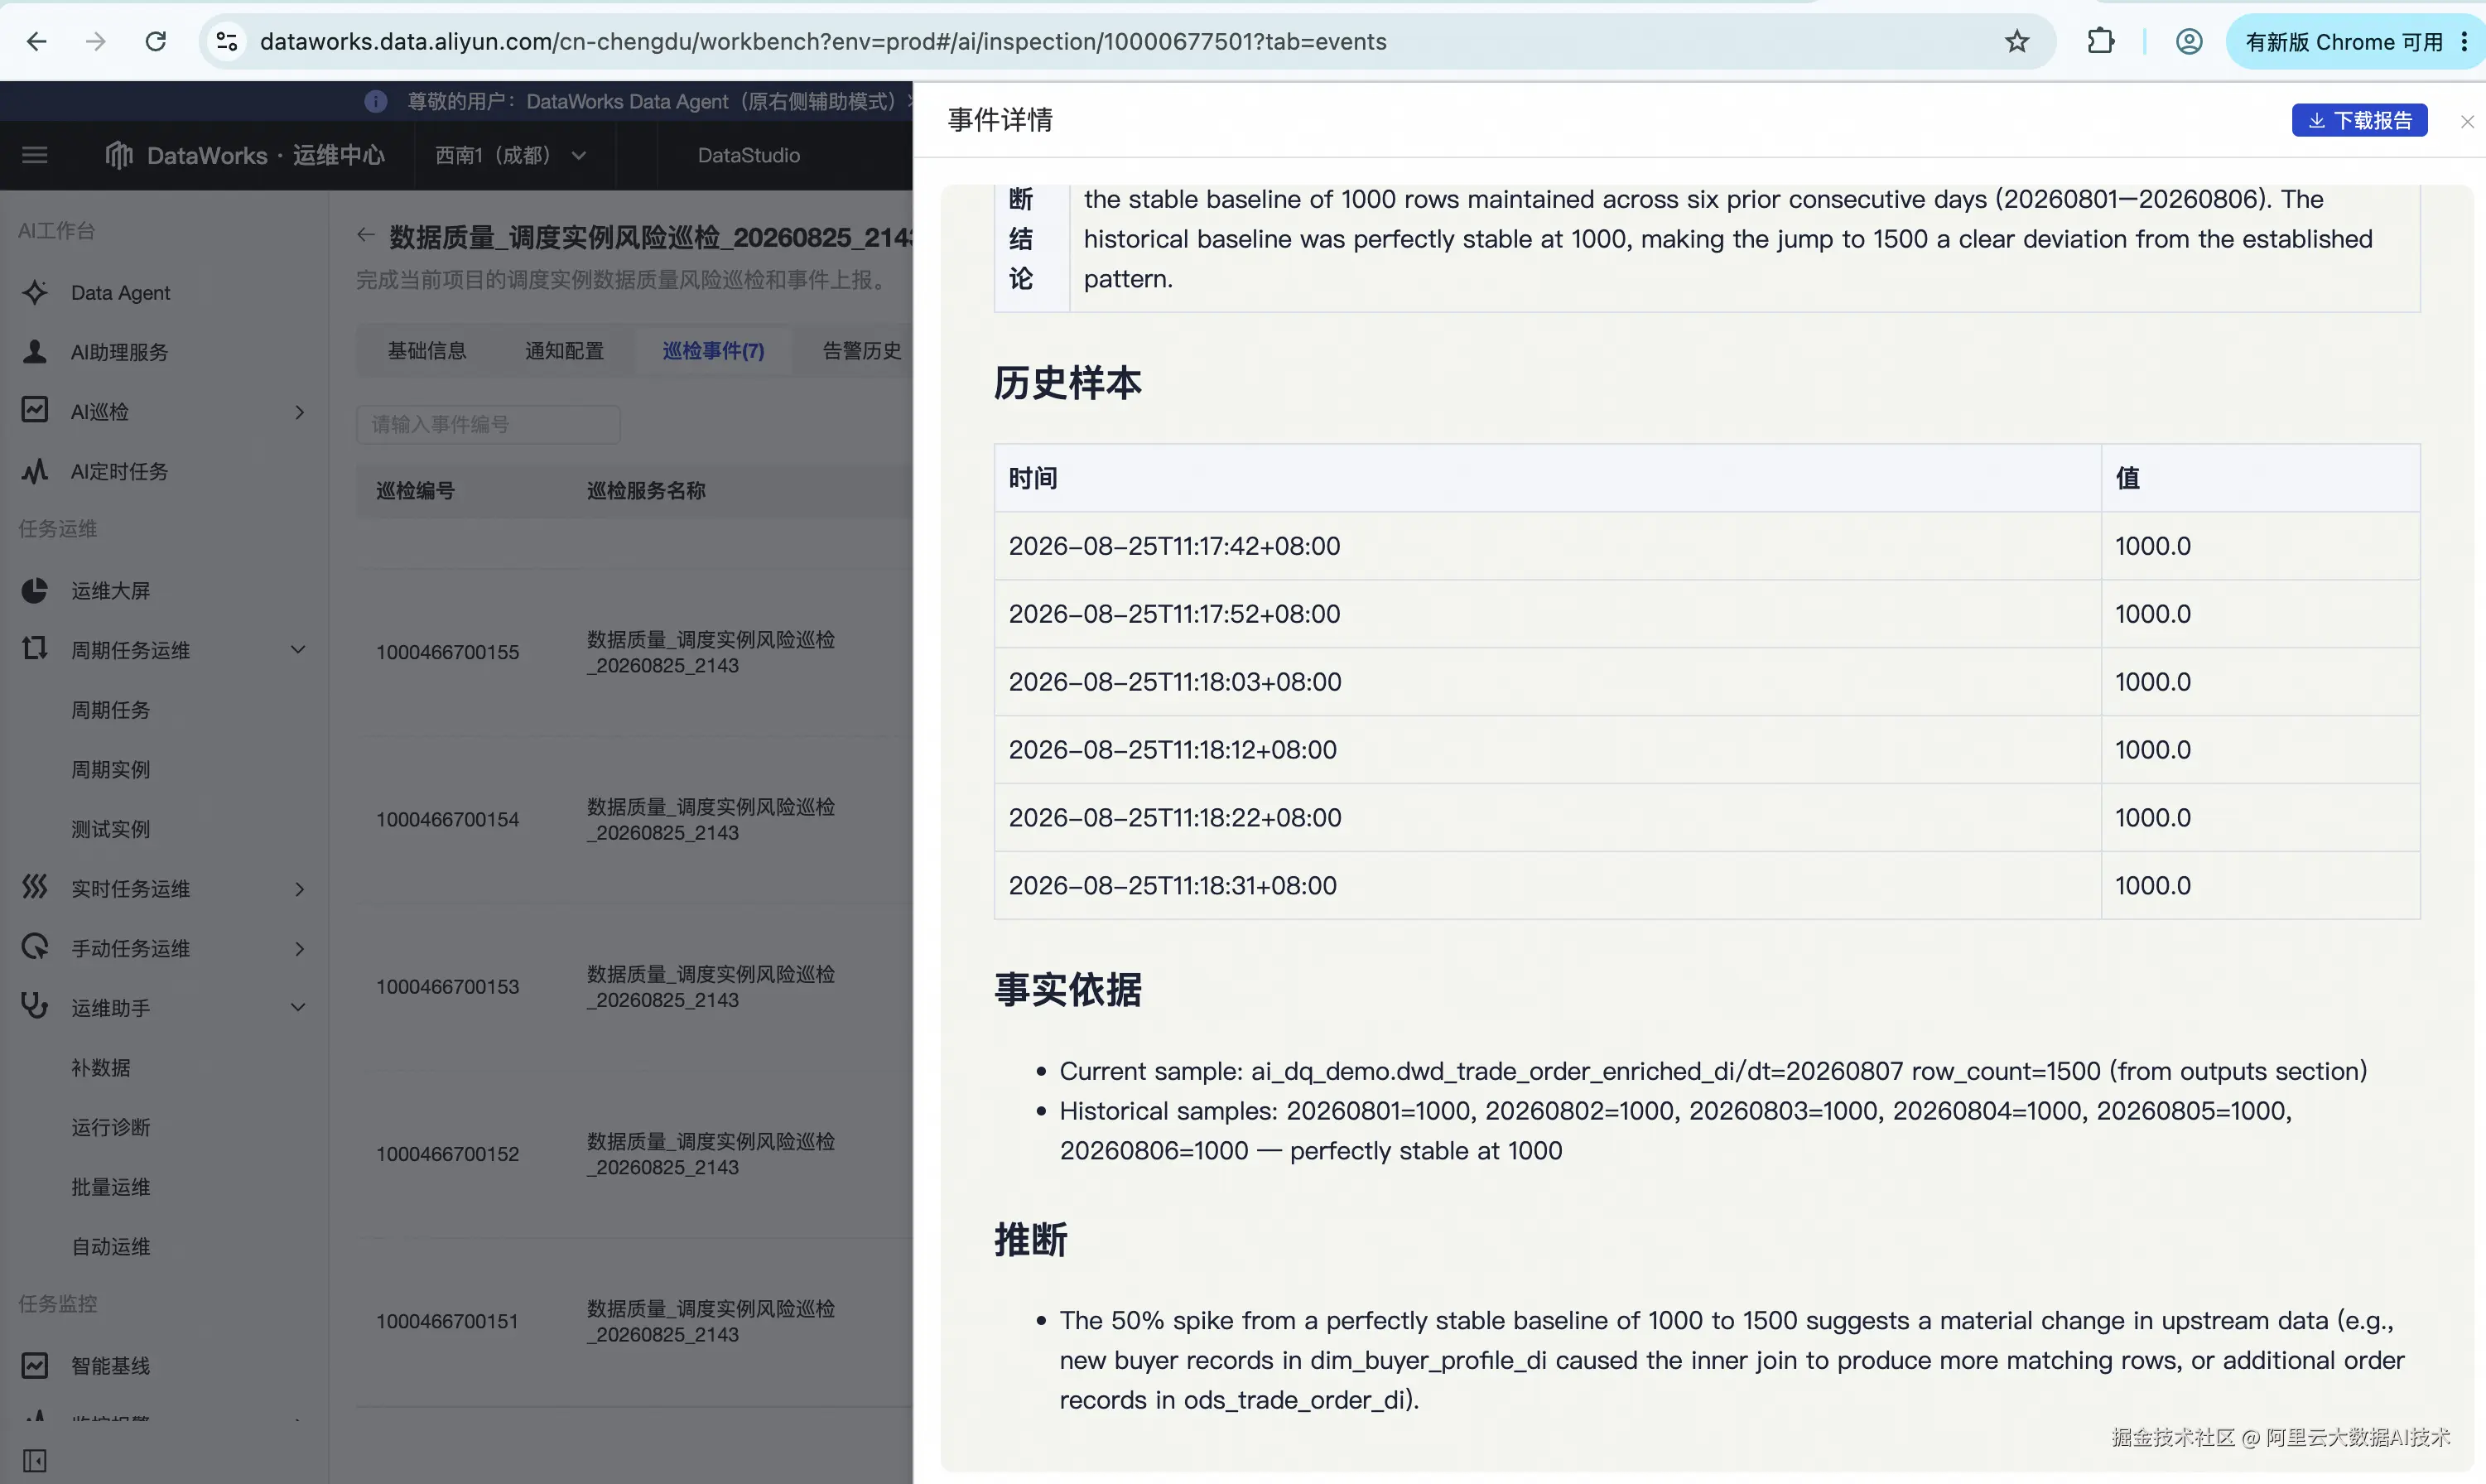Go back with the browser back arrow
The width and height of the screenshot is (2486, 1484).
pos(37,41)
